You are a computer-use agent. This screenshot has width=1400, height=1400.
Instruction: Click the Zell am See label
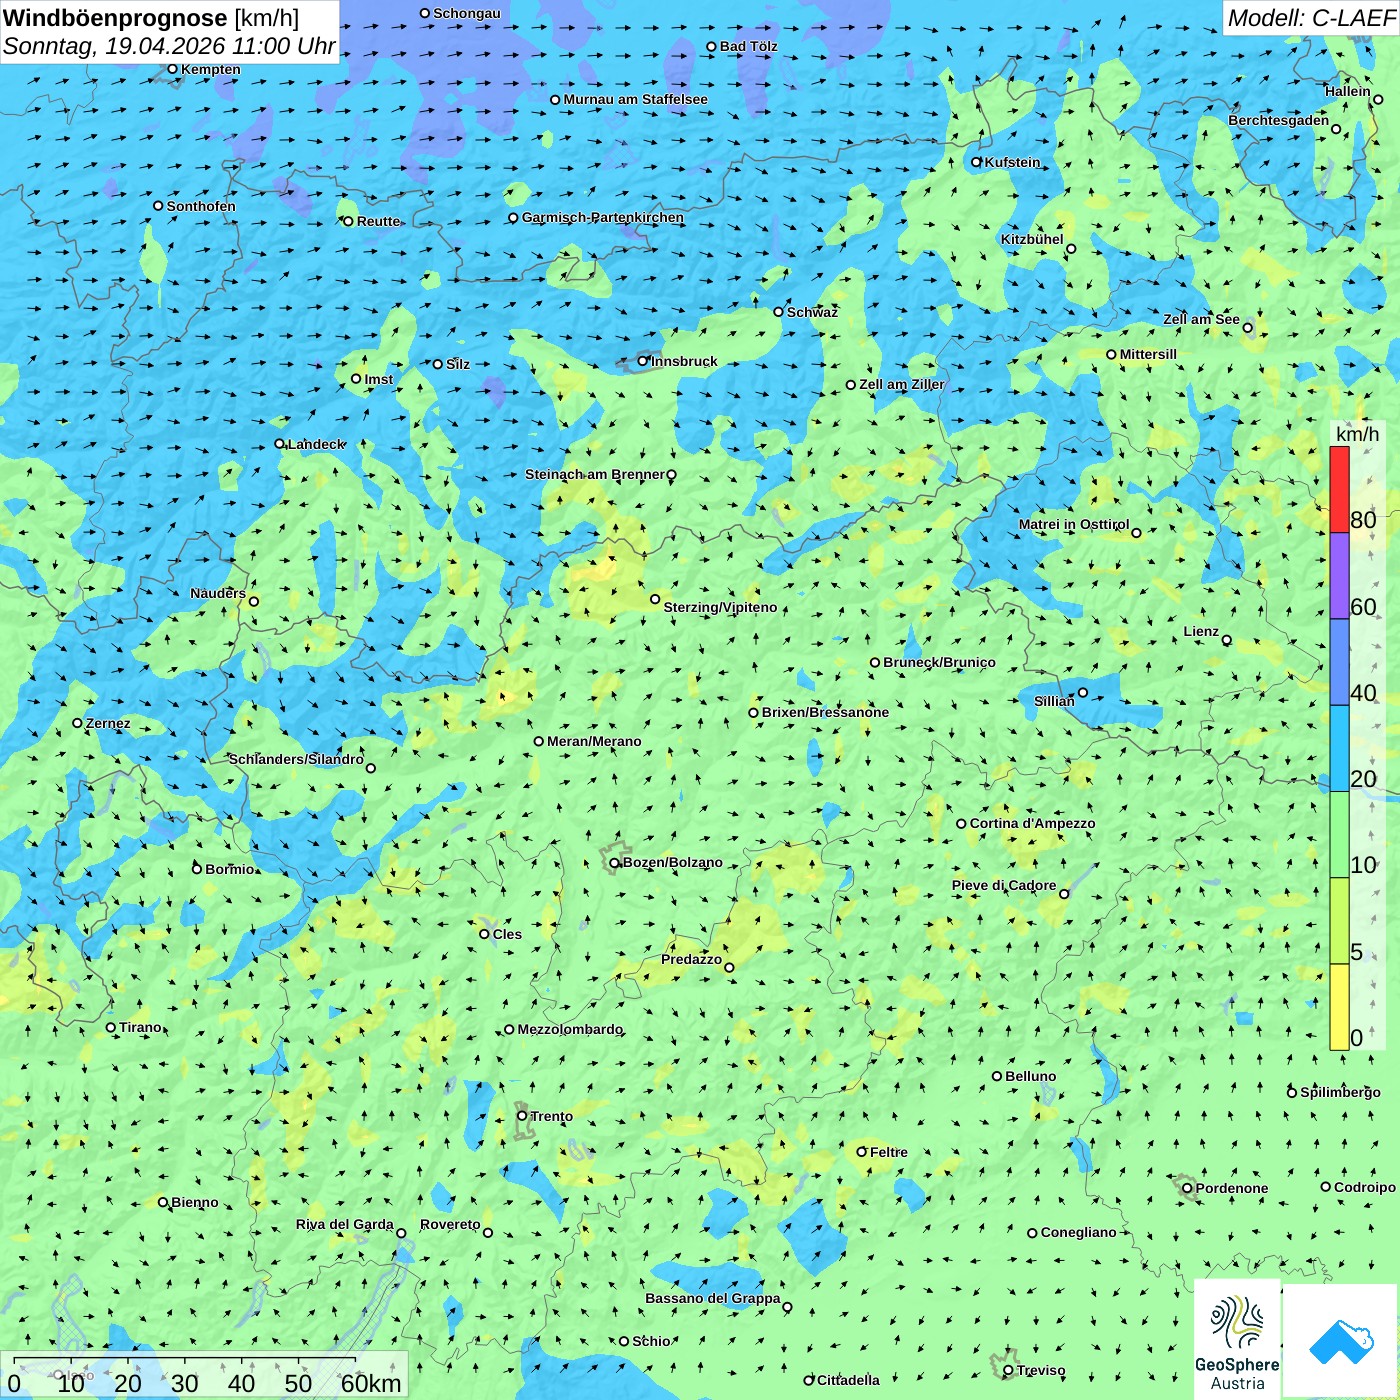click(1201, 319)
